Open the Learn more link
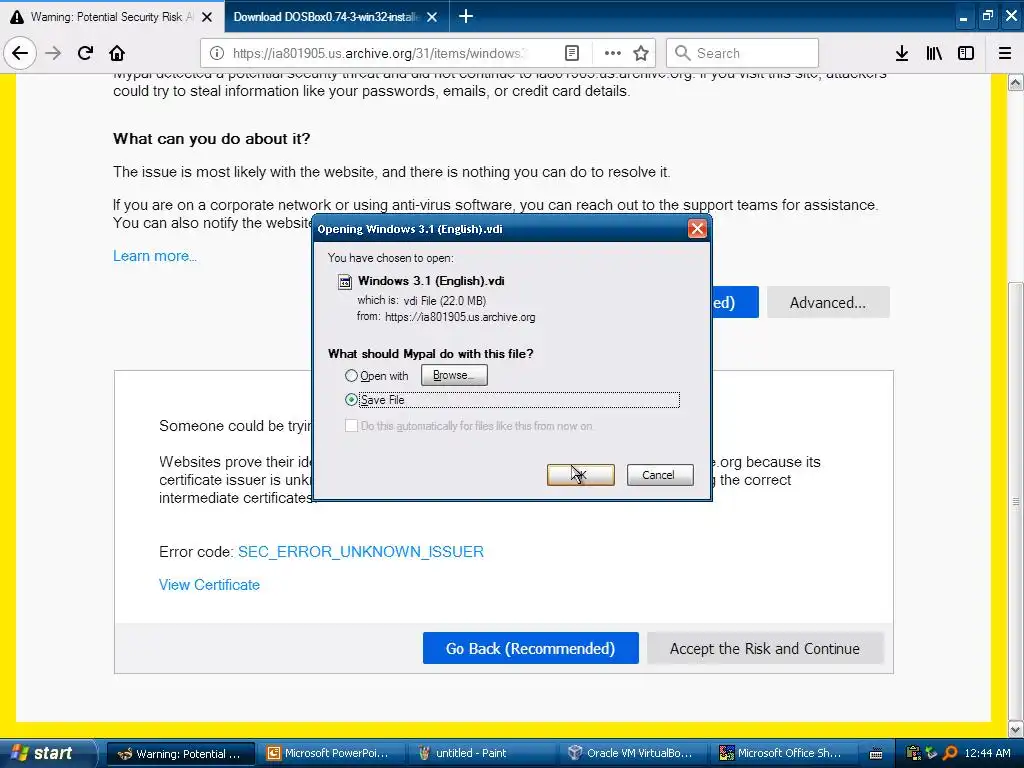 click(x=155, y=256)
